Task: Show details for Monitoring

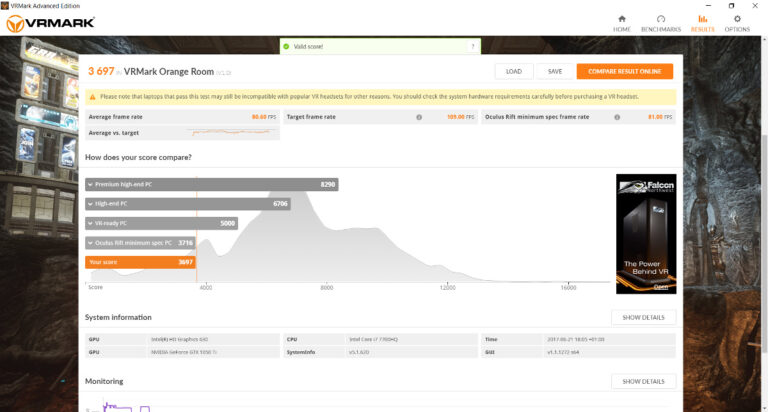Action: click(643, 381)
